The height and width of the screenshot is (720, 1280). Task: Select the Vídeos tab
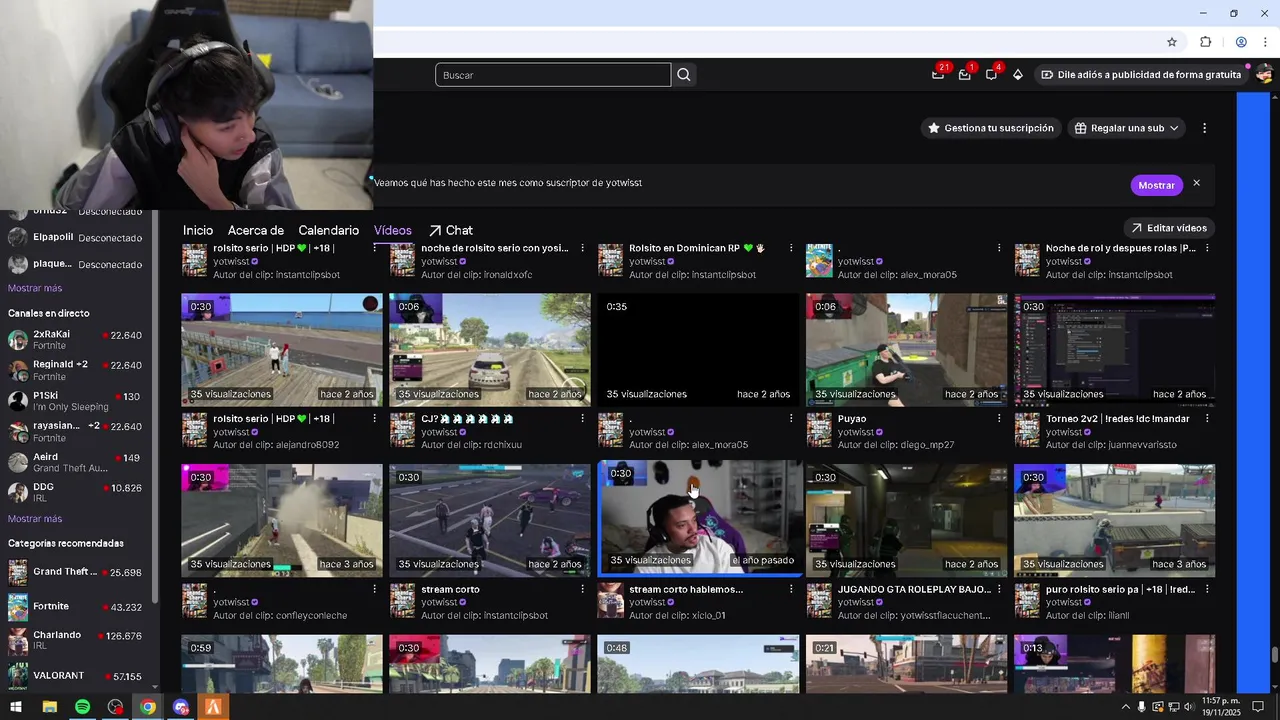[393, 230]
